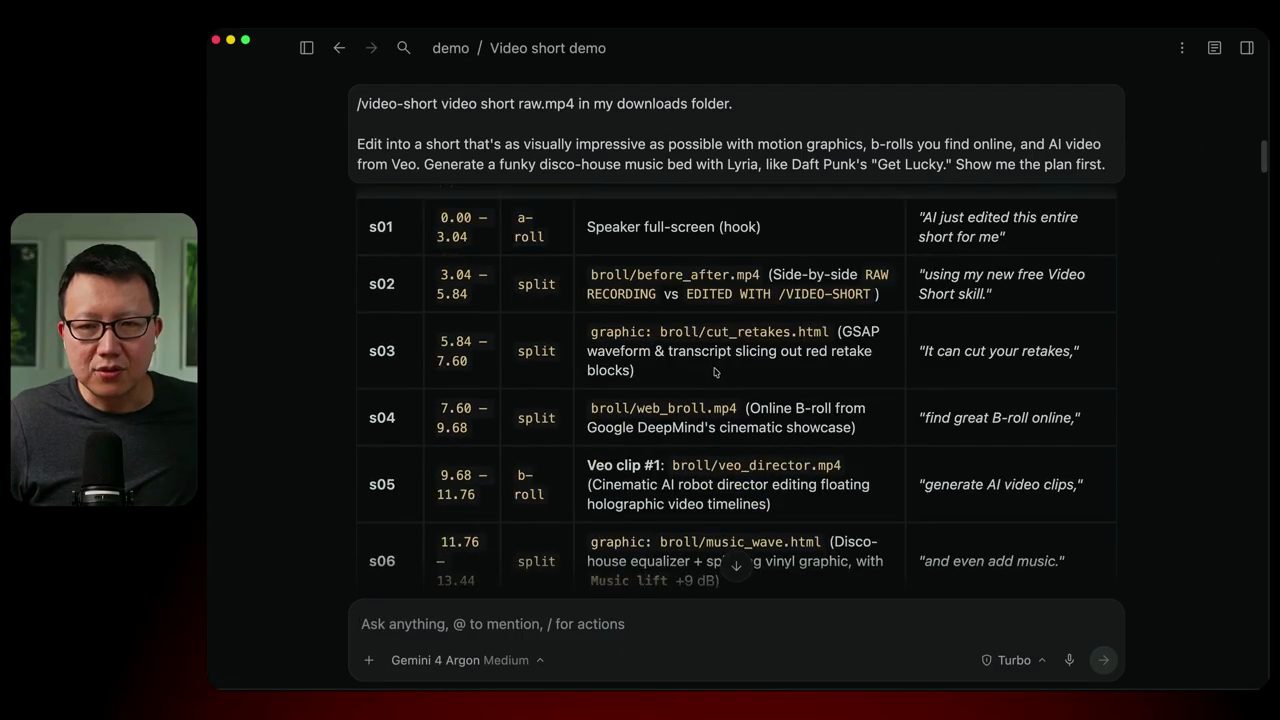Screen dimensions: 1280x720
Task: Click the 'Video short demo' breadcrumb
Action: coord(548,48)
